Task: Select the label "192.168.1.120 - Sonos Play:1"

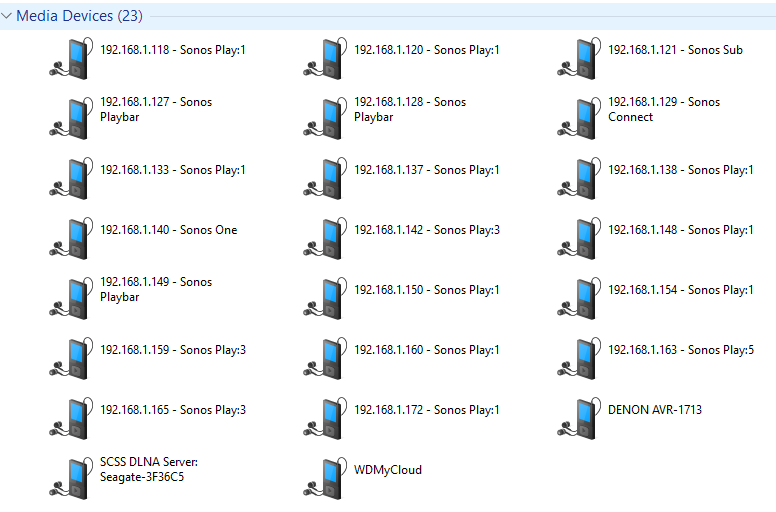Action: pyautogui.click(x=427, y=50)
